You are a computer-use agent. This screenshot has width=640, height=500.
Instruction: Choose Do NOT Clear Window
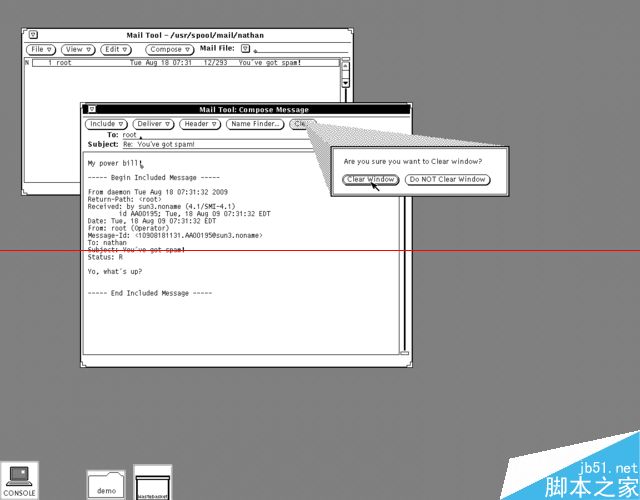(x=447, y=180)
